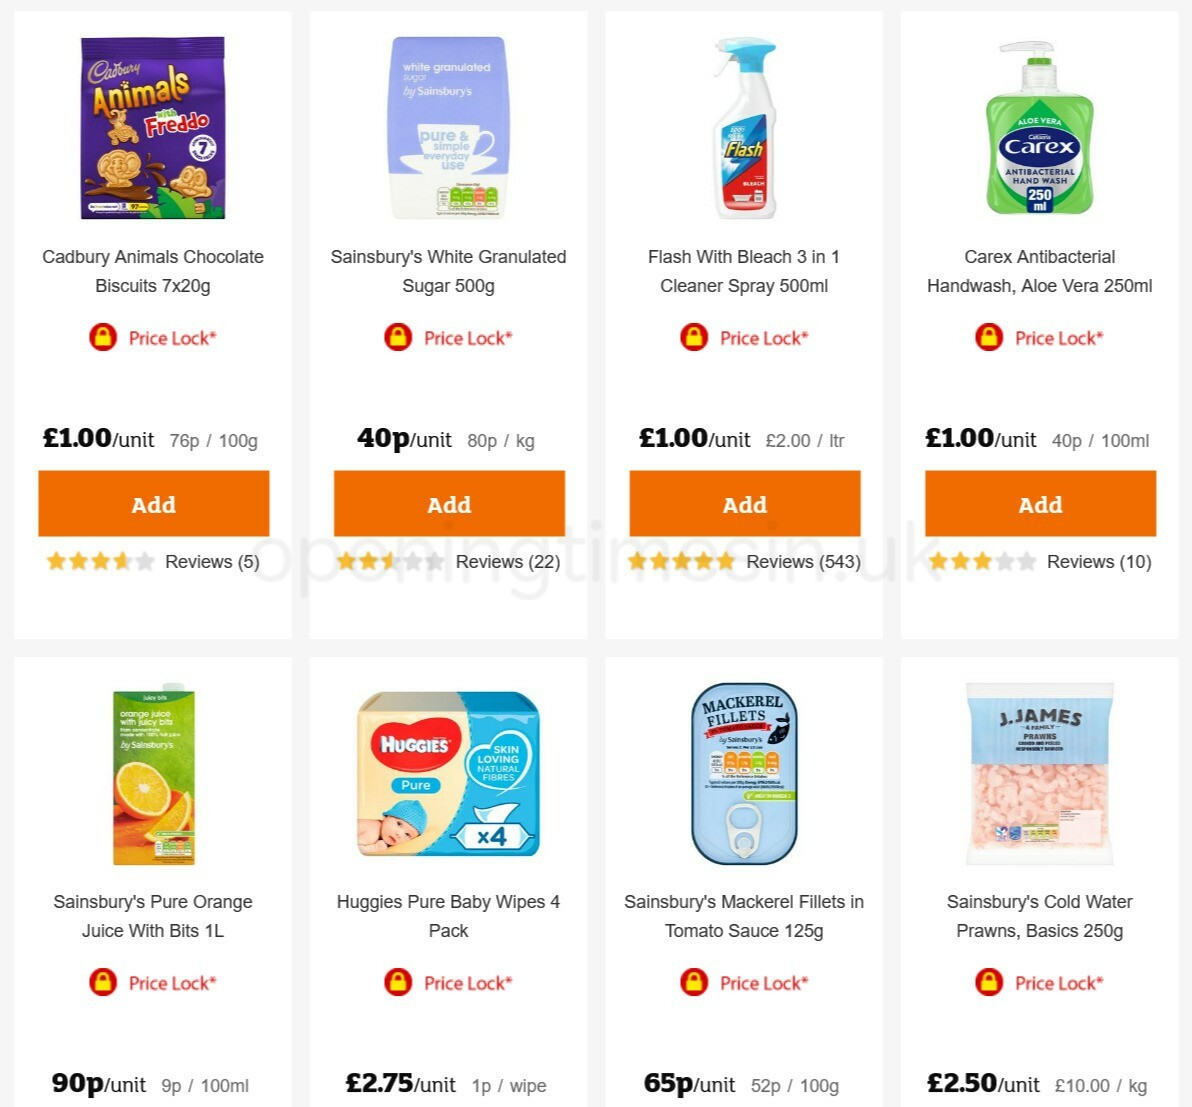This screenshot has height=1107, width=1192.
Task: Add Carex Antibacterial Handwash to basket
Action: 1040,504
